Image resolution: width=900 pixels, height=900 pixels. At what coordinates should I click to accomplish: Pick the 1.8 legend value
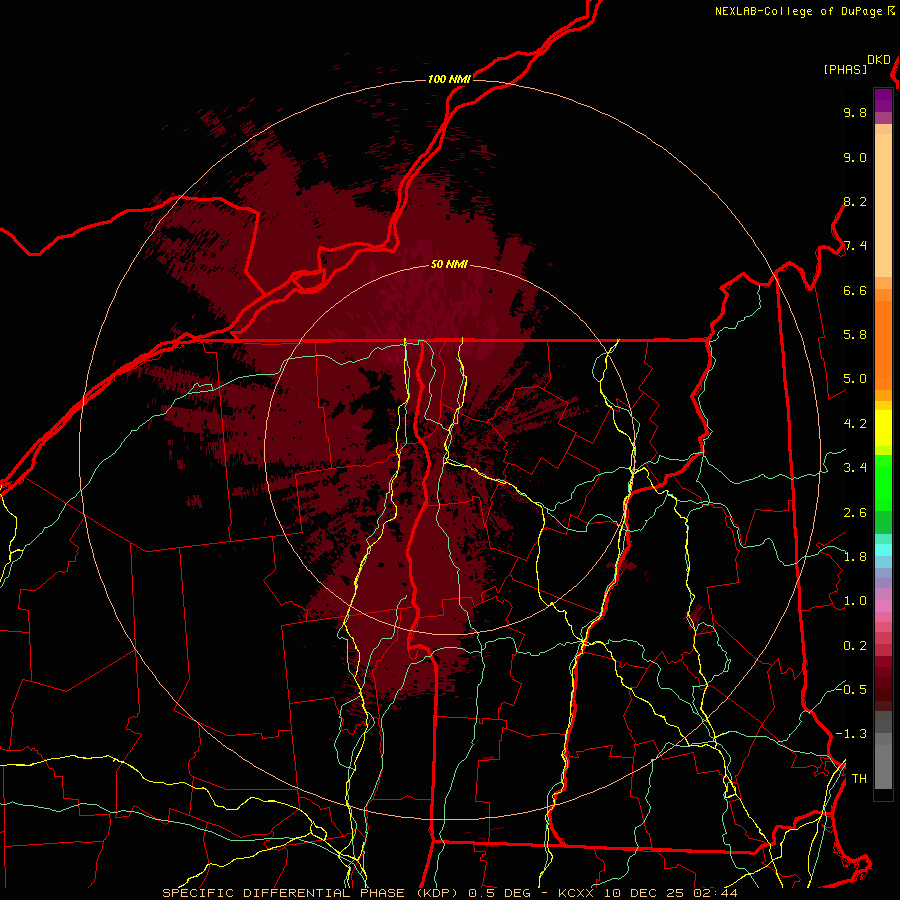pos(855,557)
